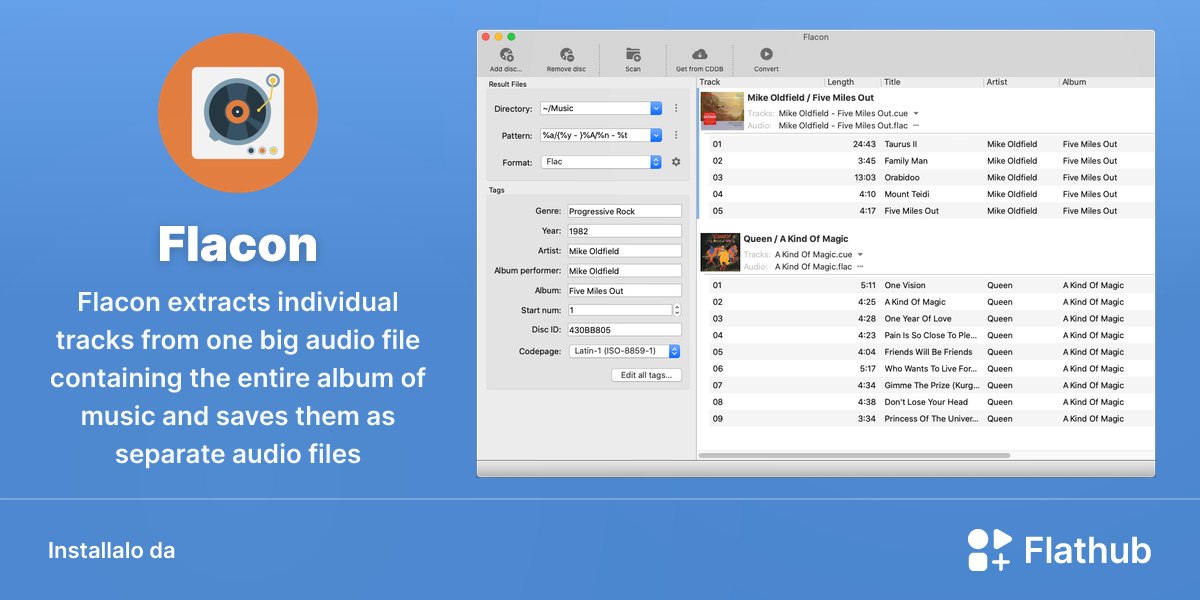Click the Convert play icon
Screen dimensions: 1200x600
click(766, 55)
